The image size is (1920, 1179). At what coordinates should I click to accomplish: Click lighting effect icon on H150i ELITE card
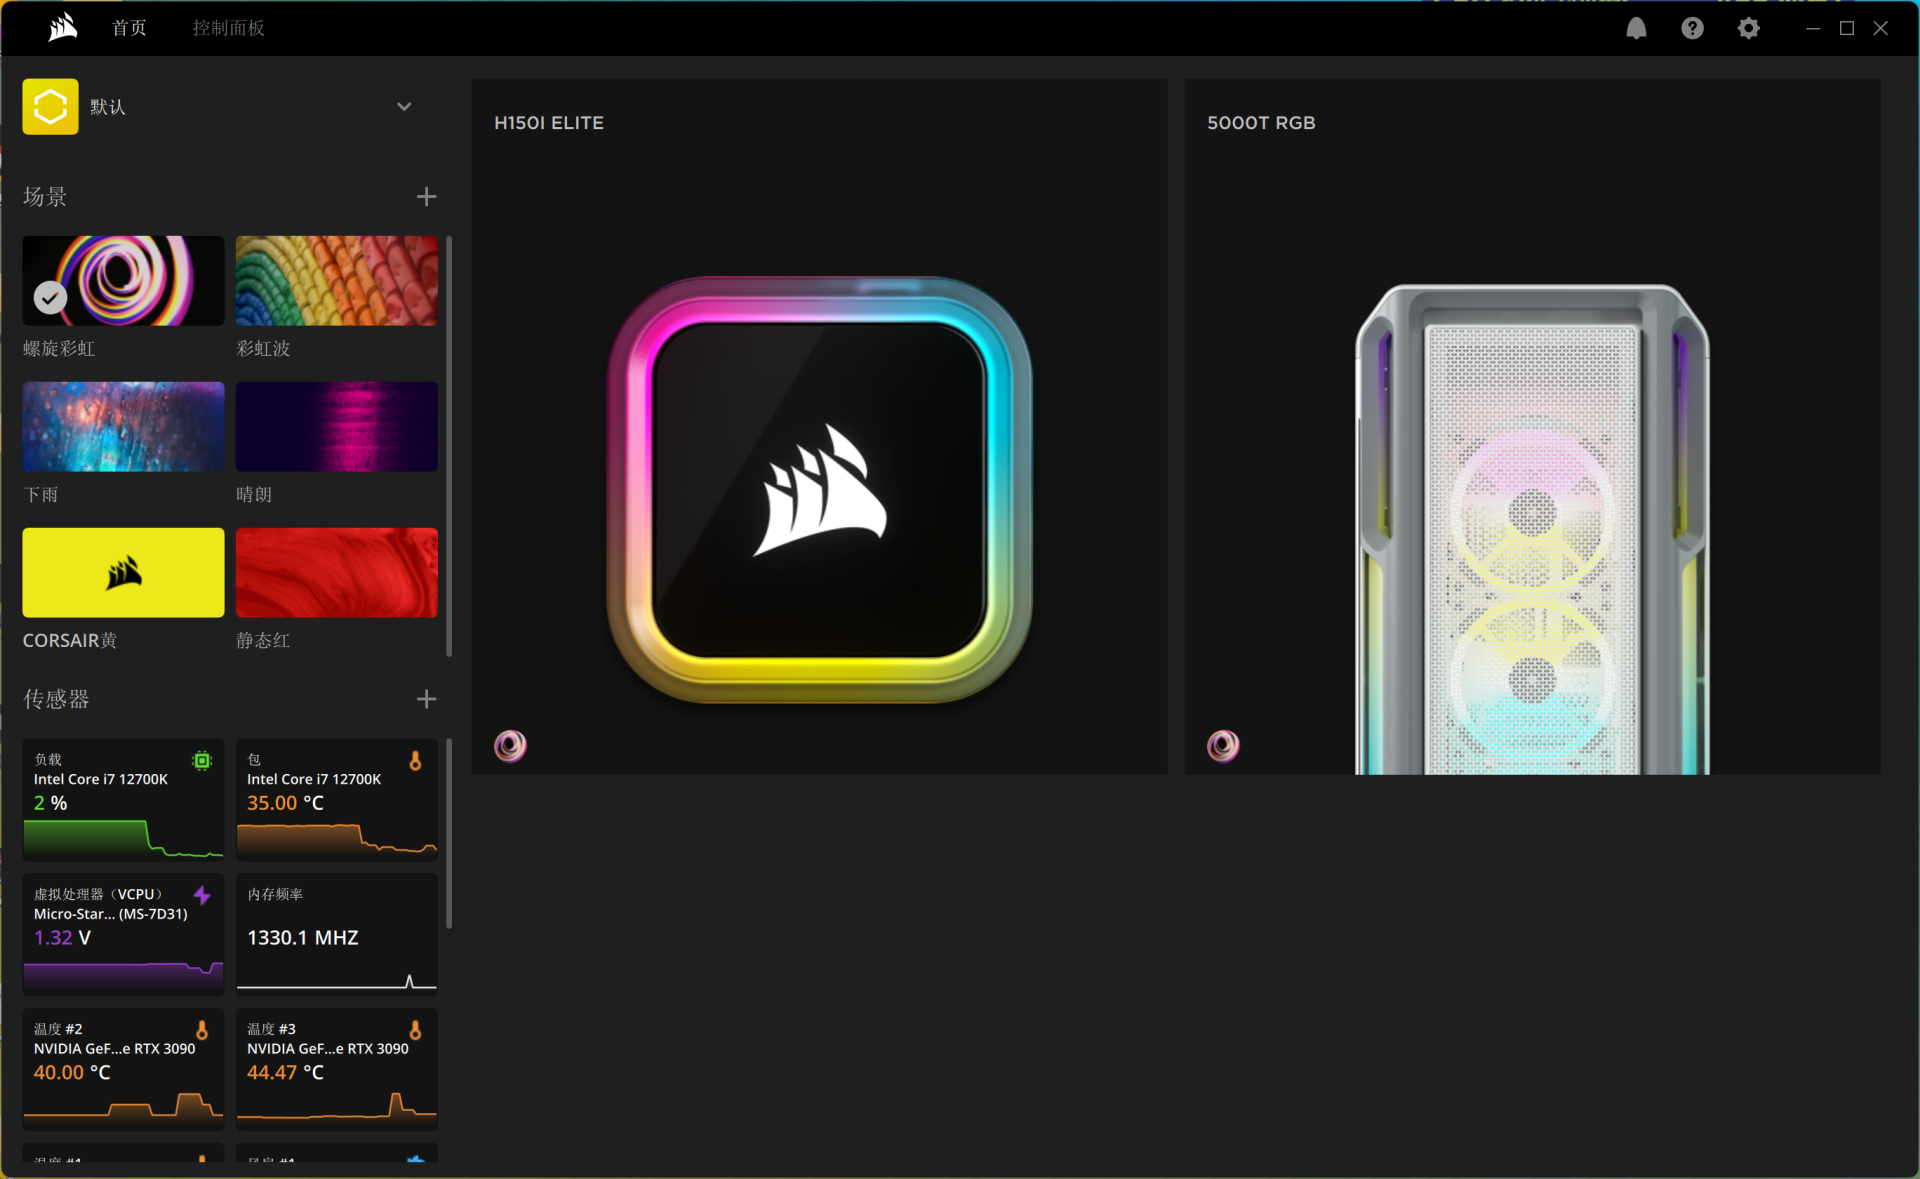510,745
